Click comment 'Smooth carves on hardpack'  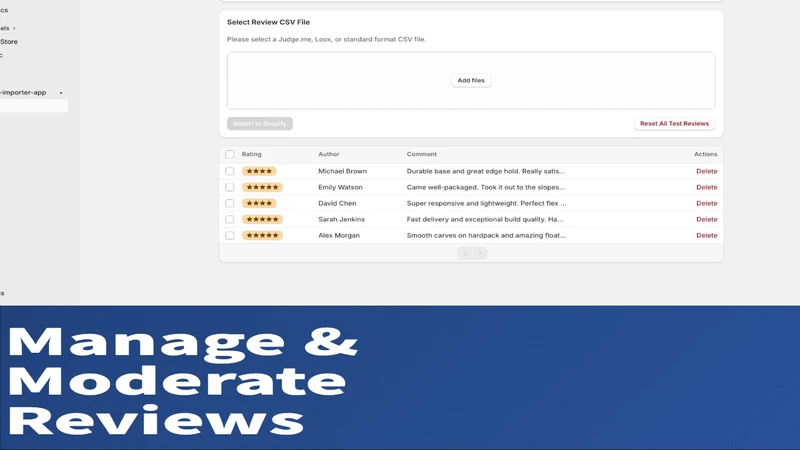(486, 236)
